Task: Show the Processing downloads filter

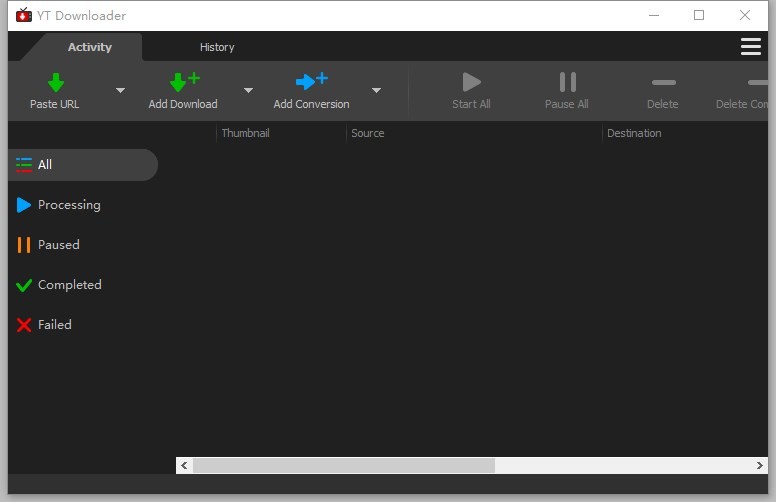Action: 68,205
